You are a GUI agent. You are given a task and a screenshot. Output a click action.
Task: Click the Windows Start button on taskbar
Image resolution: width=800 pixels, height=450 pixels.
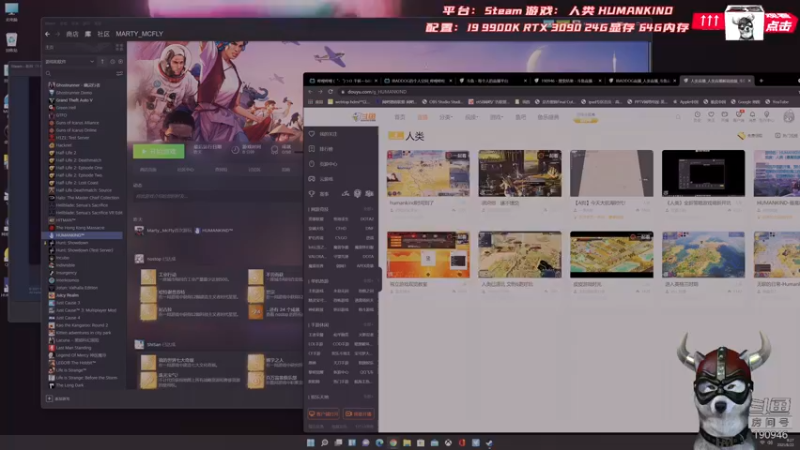click(310, 443)
